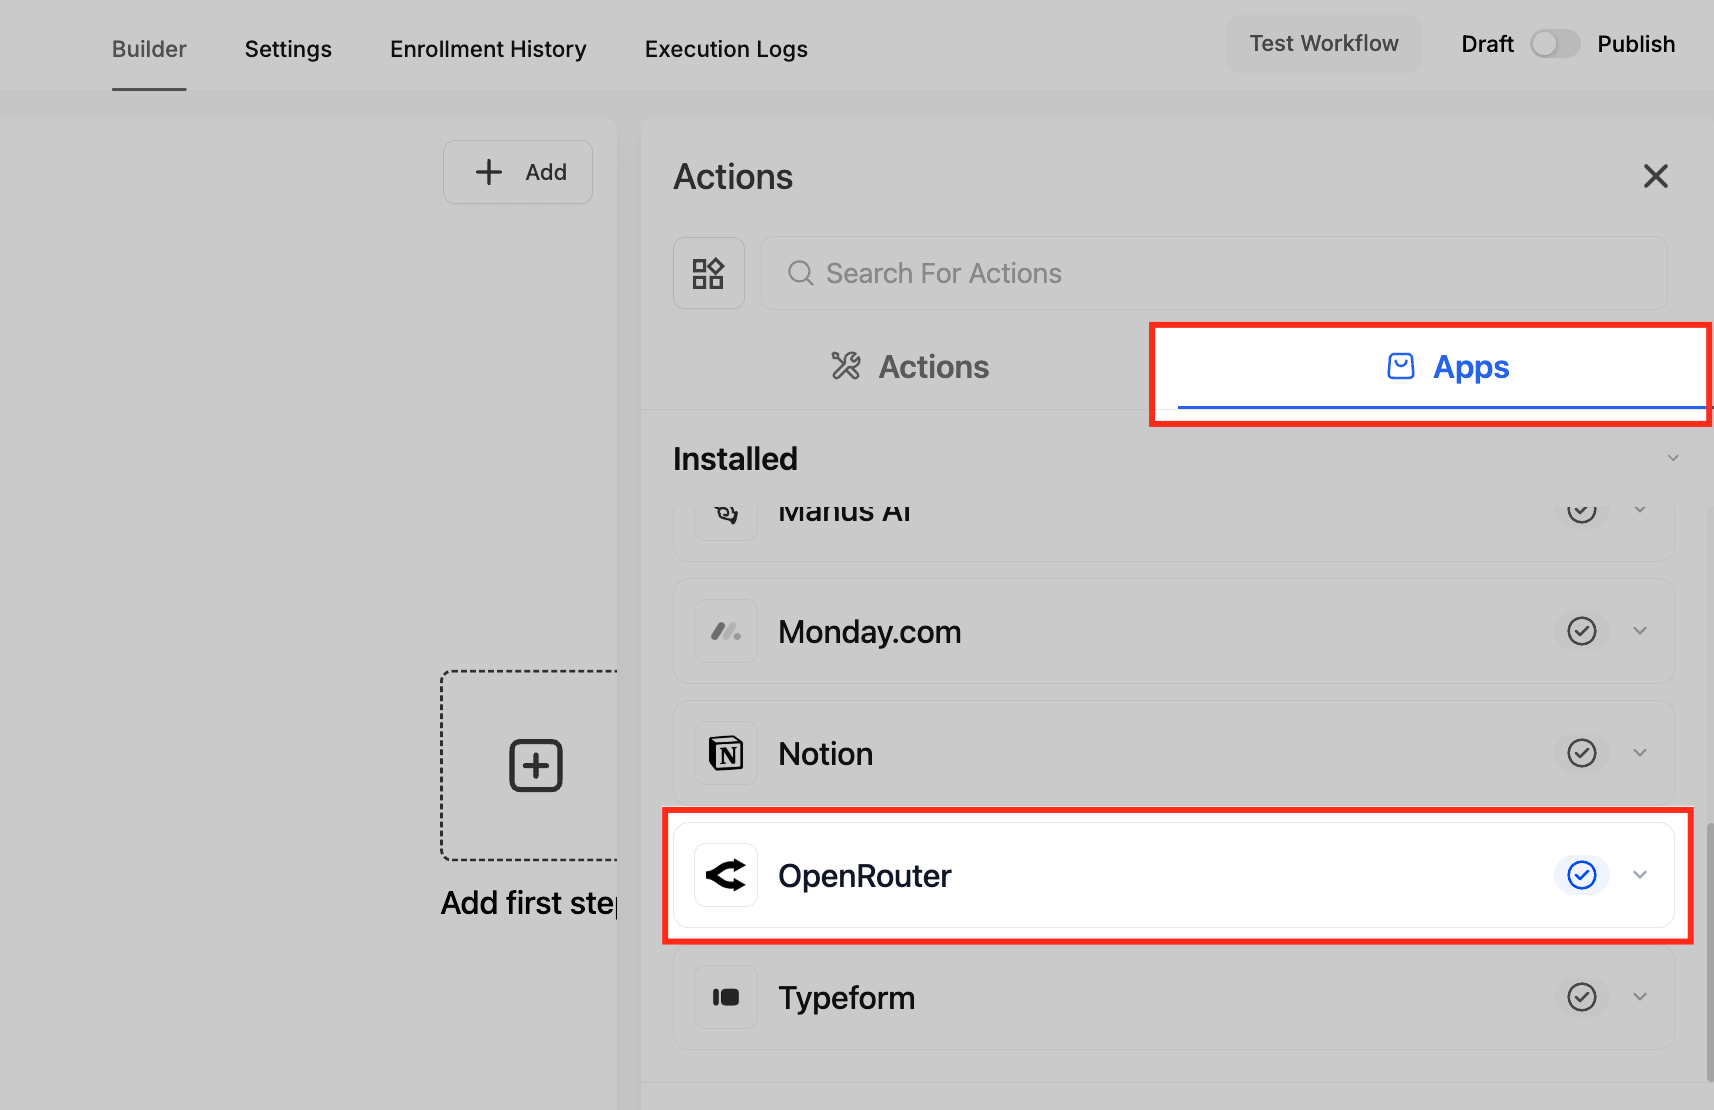The height and width of the screenshot is (1110, 1714).
Task: Select the Typeform app label
Action: [x=847, y=998]
